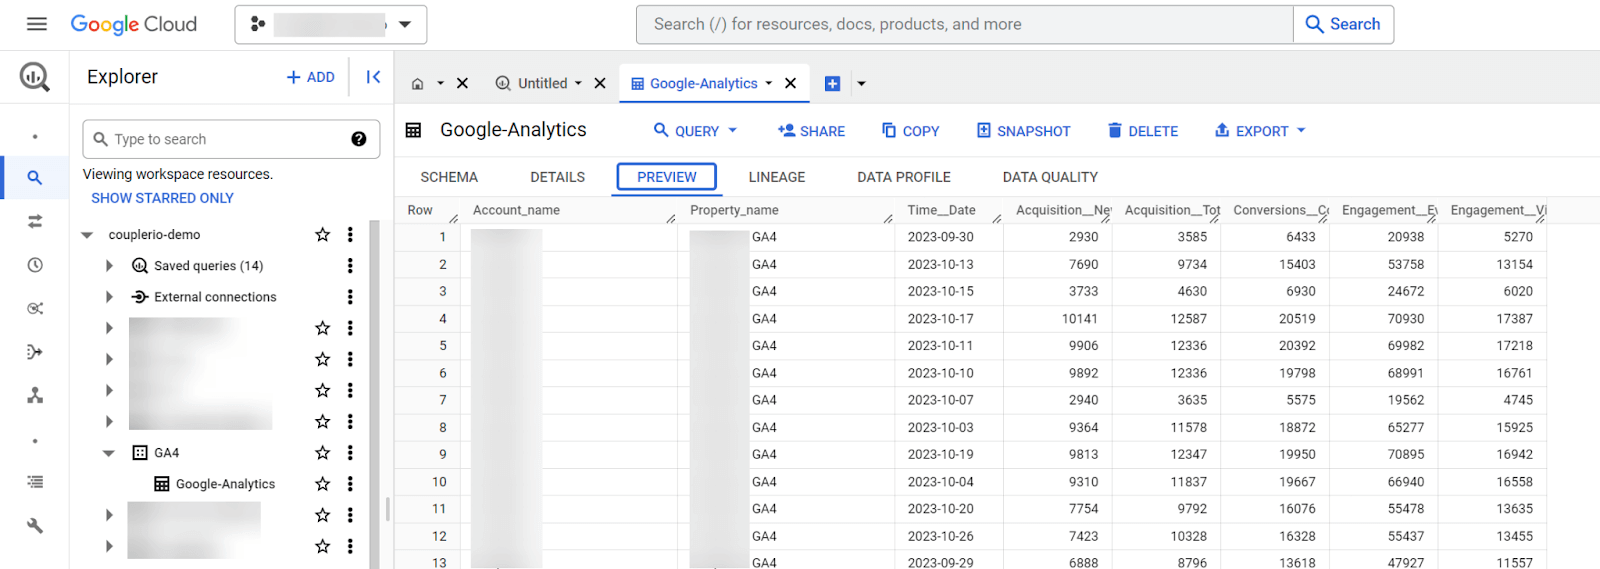Switch to the LINEAGE tab
This screenshot has width=1600, height=569.
pyautogui.click(x=777, y=177)
